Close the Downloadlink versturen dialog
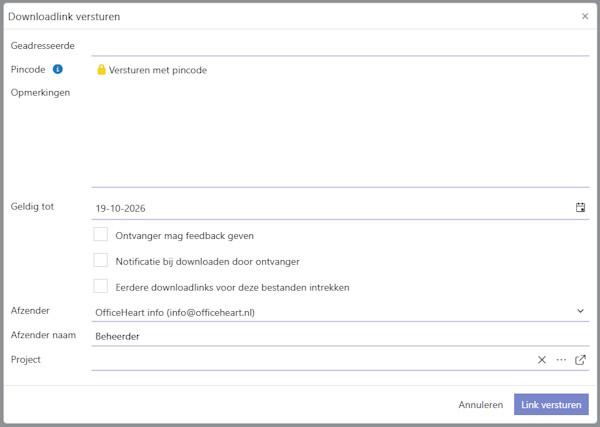The image size is (600, 427). 585,16
